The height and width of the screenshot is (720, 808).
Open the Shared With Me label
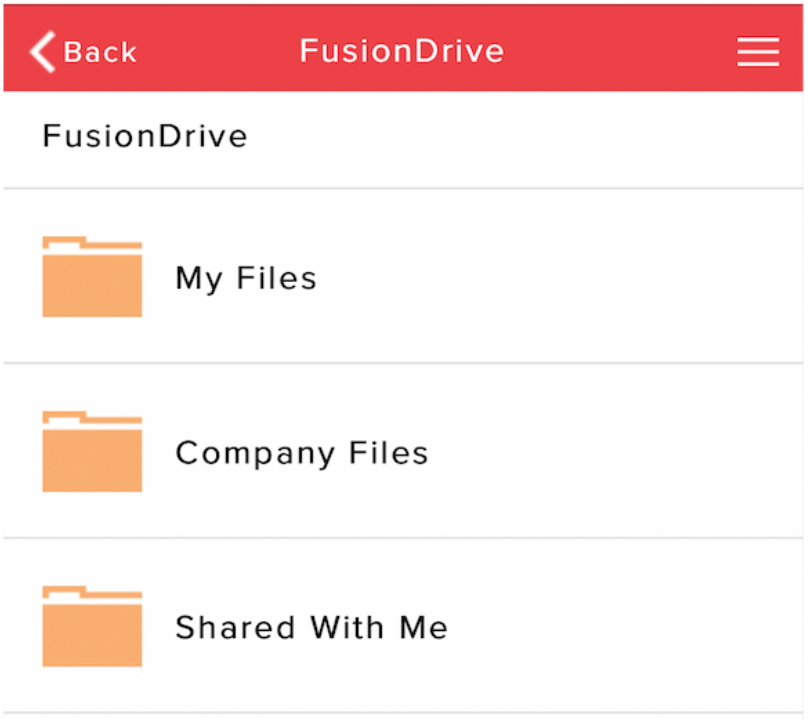click(311, 628)
